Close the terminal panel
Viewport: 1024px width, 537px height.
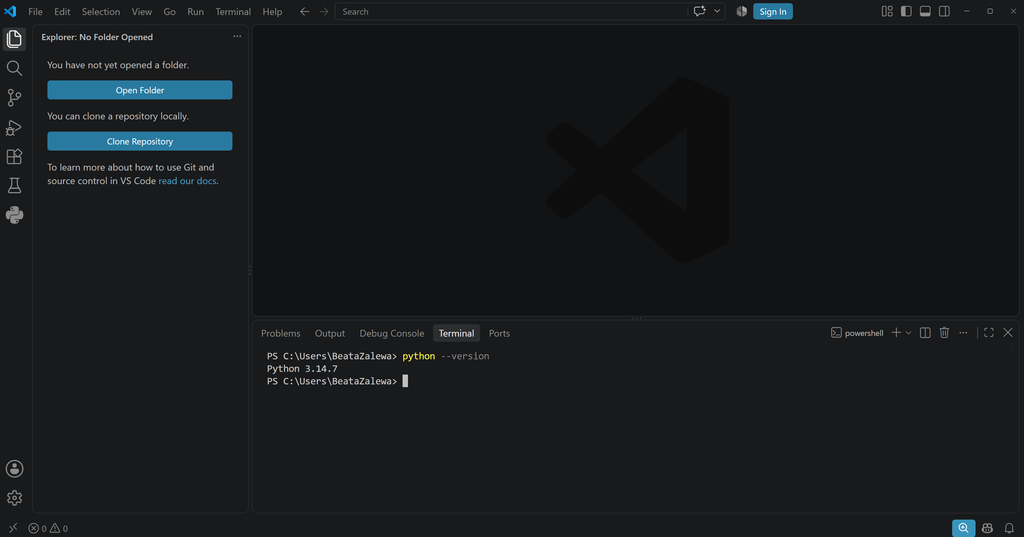[x=1008, y=333]
